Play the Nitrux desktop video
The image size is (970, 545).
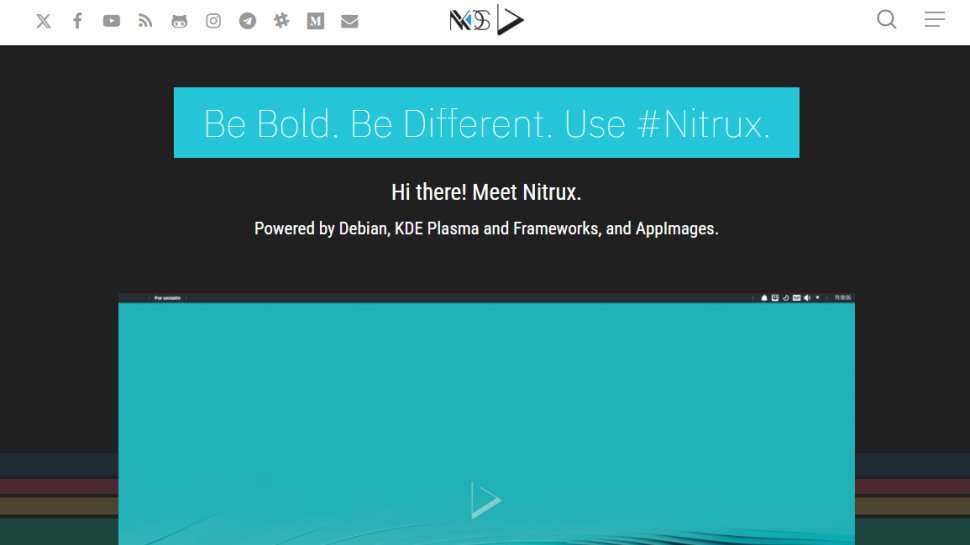(x=486, y=500)
